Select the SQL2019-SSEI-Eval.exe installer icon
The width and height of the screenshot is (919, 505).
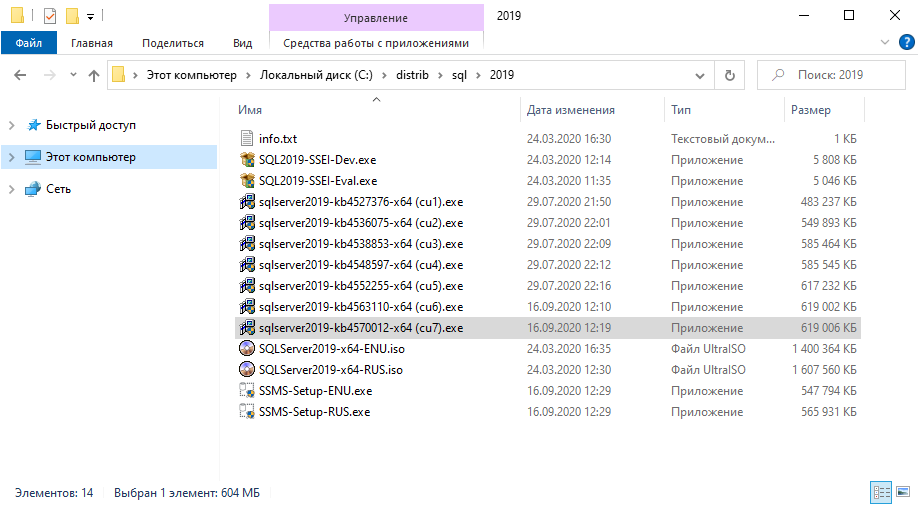click(x=247, y=180)
